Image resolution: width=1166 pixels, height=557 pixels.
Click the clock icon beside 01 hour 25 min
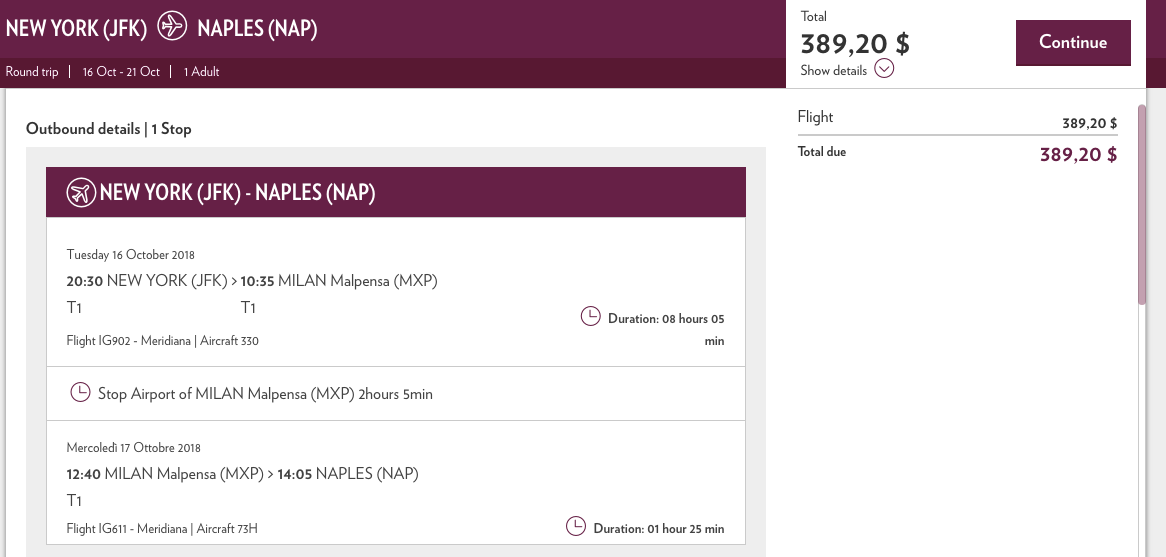click(576, 526)
